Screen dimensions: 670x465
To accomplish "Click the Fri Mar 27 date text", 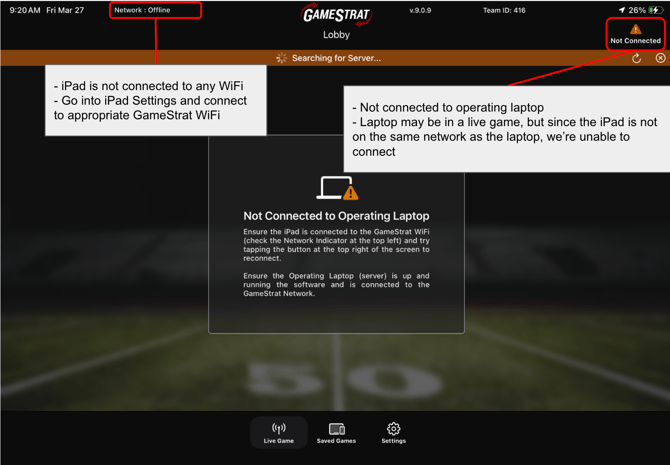I will click(65, 10).
